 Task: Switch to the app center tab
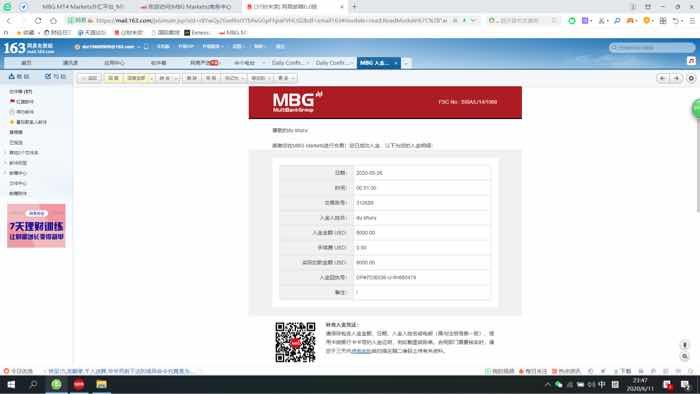point(114,63)
